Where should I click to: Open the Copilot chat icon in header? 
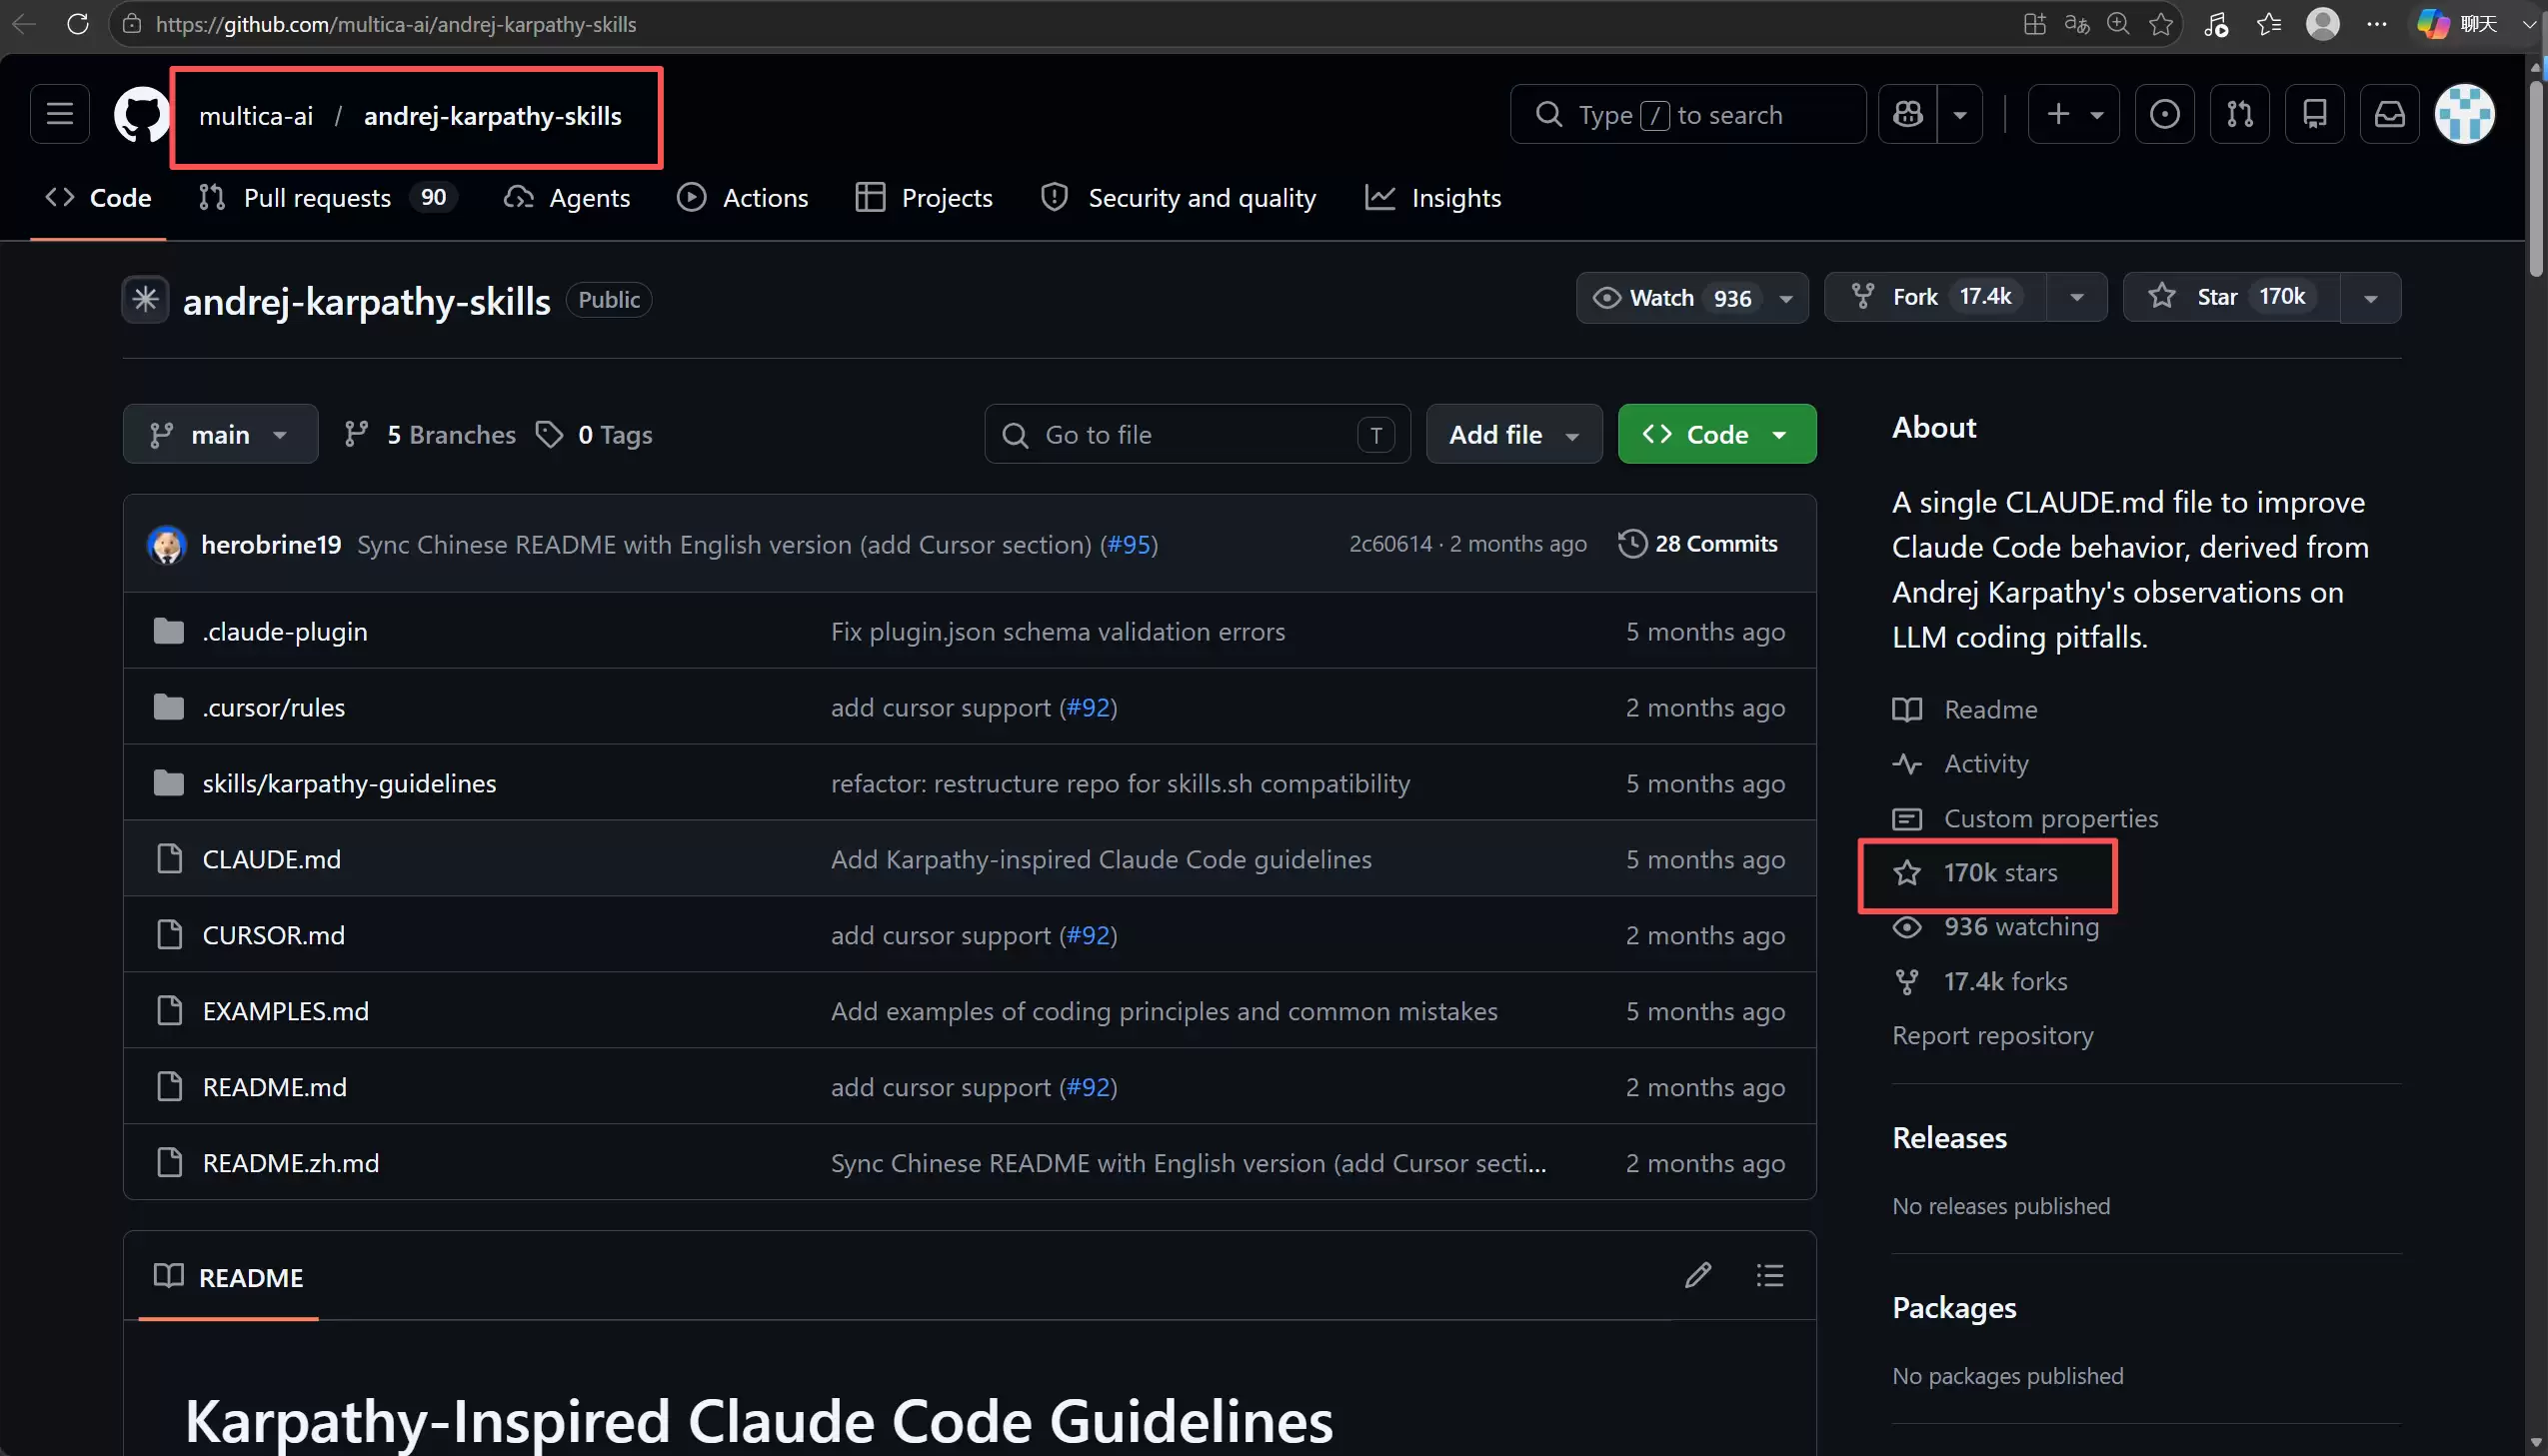click(x=1908, y=114)
